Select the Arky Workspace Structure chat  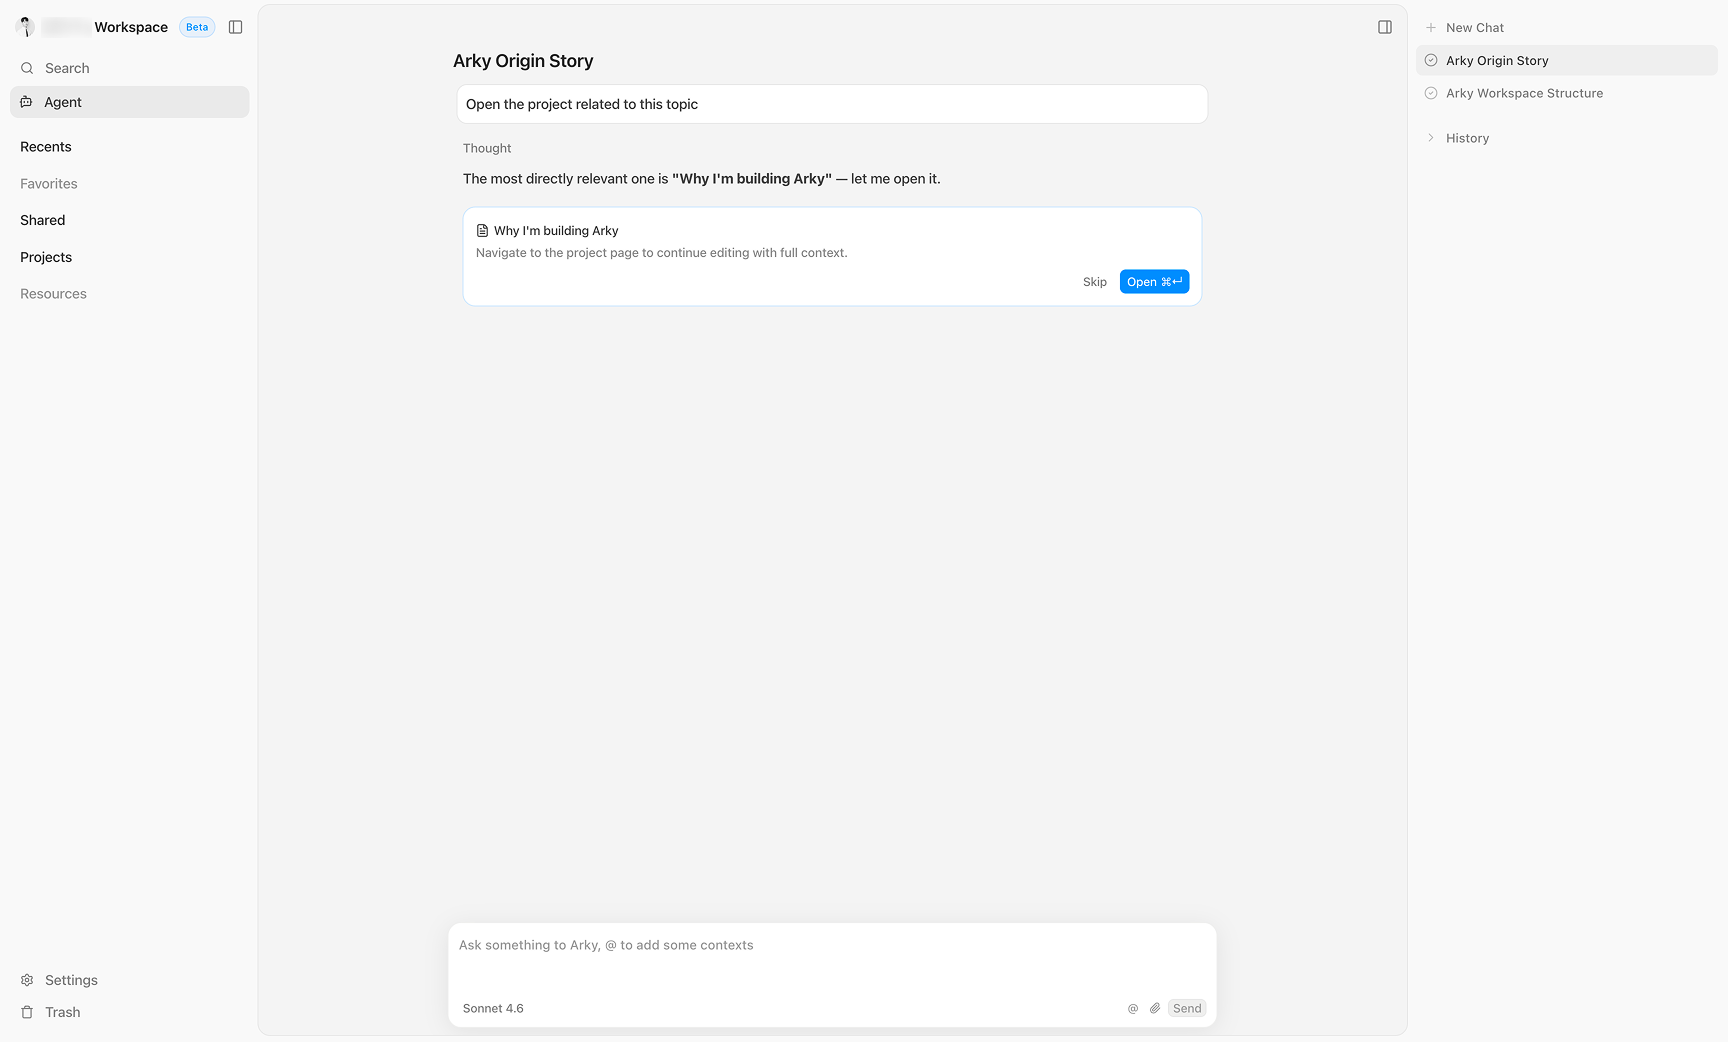click(1524, 93)
